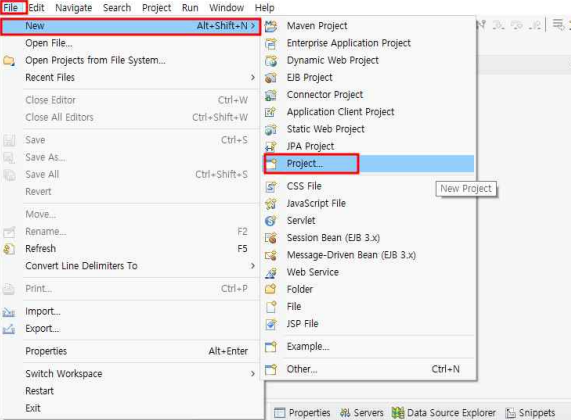Screen dimensions: 571x420
Task: Open the File menu
Action: (x=11, y=7)
